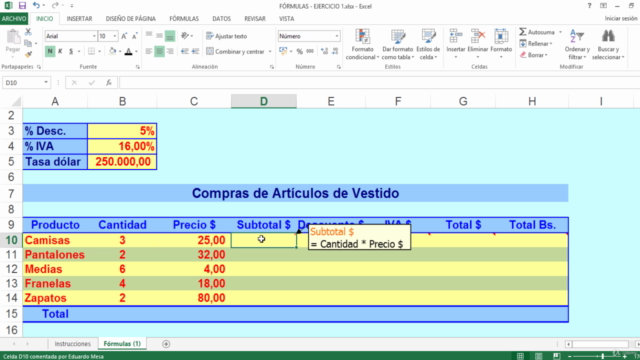Insert cells with Insertar
This screenshot has height=360, width=640.
pos(456,44)
